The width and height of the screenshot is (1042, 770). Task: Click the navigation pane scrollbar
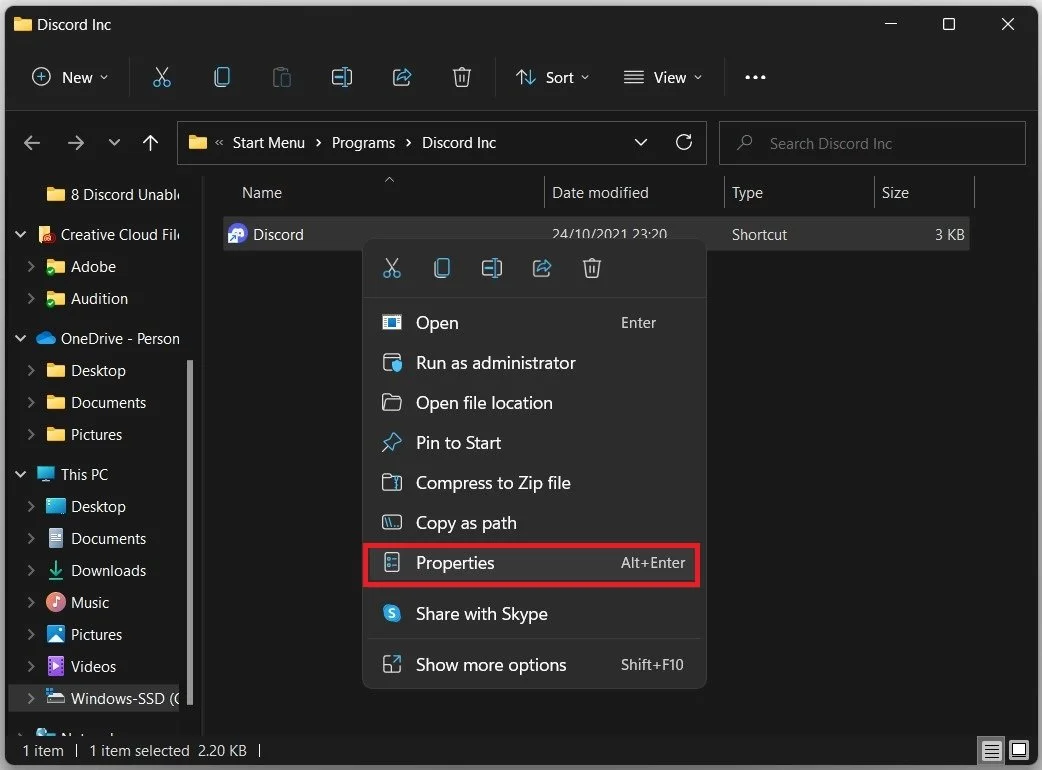[190, 531]
